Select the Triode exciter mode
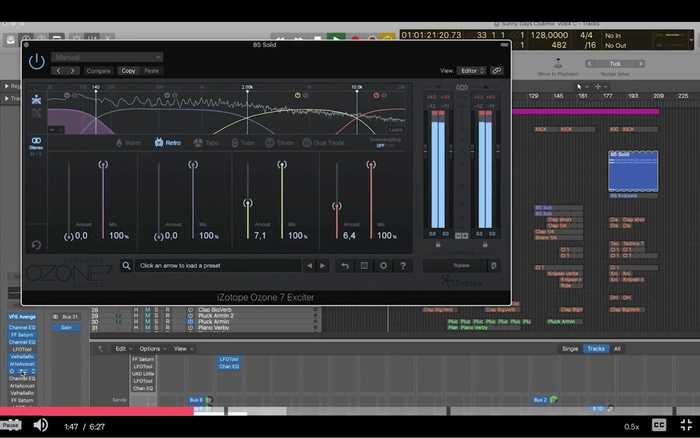Image resolution: width=700 pixels, height=438 pixels. point(280,143)
